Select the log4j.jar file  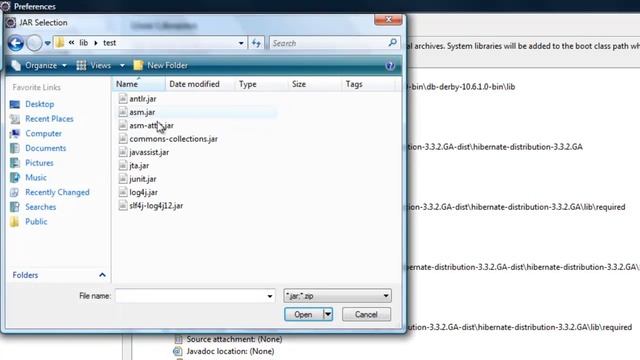click(143, 192)
